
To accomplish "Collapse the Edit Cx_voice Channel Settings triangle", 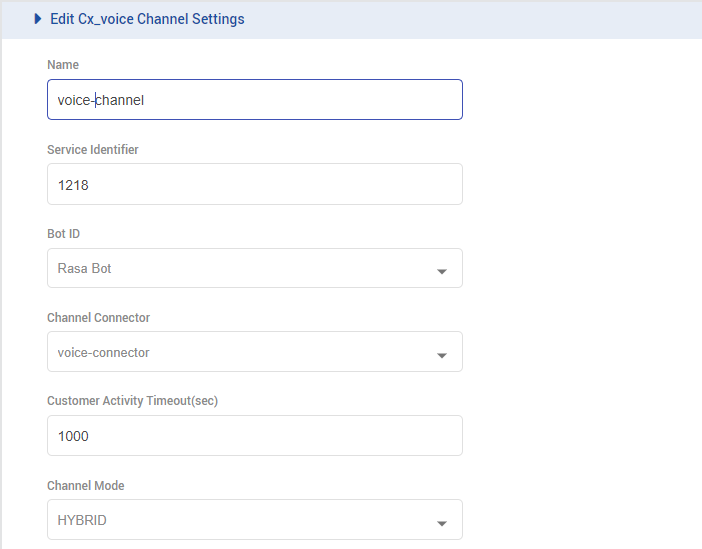I will (38, 19).
